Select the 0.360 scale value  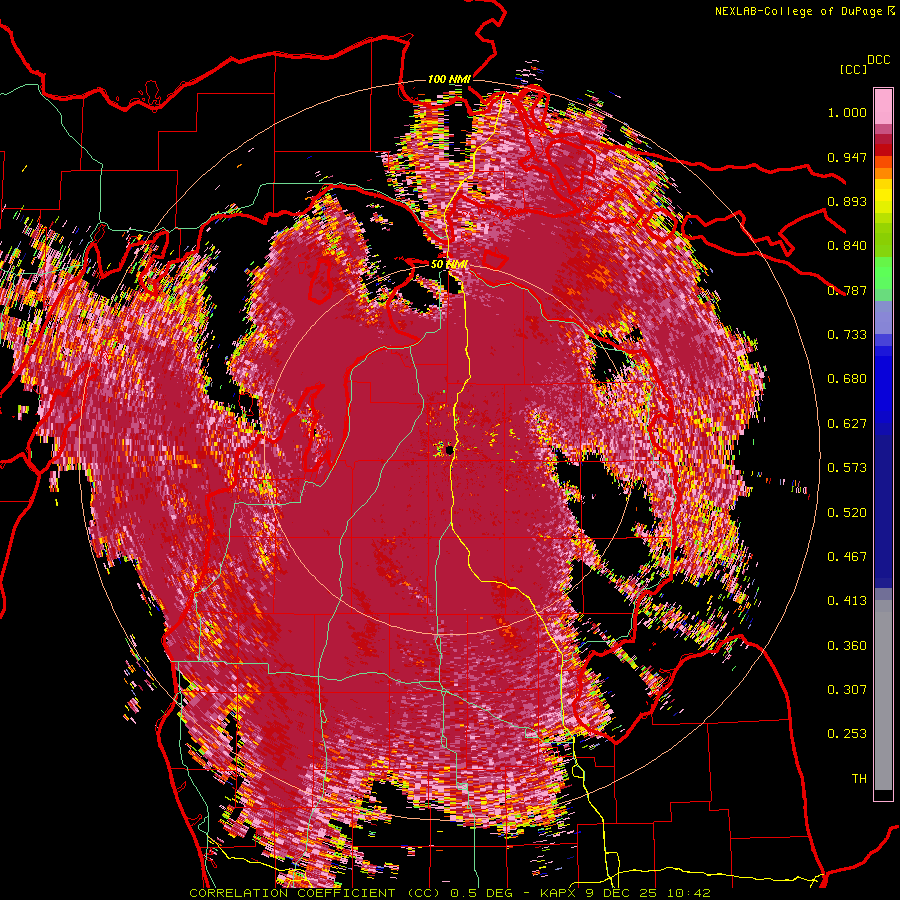click(x=847, y=646)
